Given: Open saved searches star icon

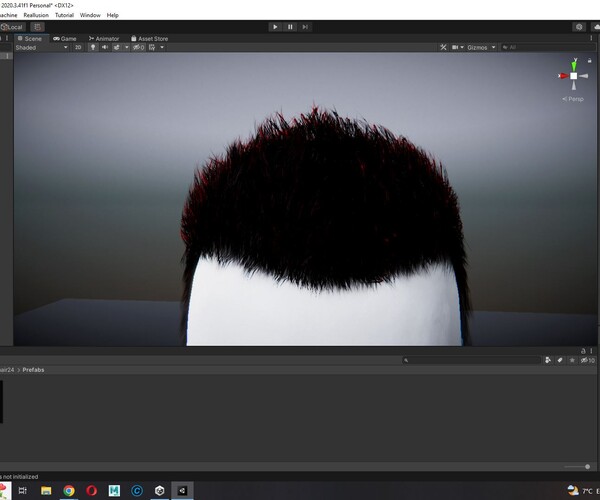Looking at the screenshot, I should tap(572, 360).
